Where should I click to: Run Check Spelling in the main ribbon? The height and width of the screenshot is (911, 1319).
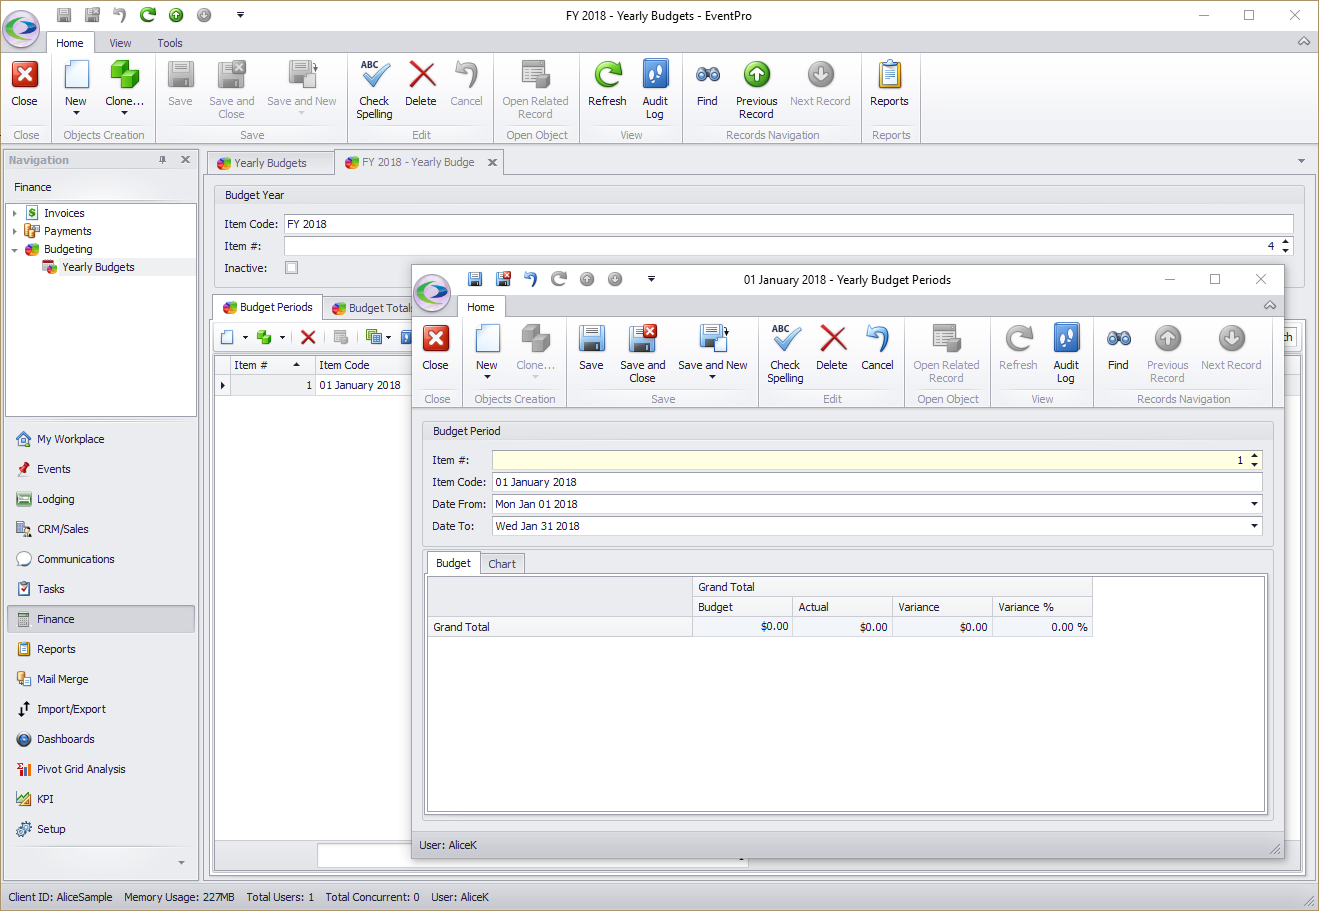tap(374, 89)
